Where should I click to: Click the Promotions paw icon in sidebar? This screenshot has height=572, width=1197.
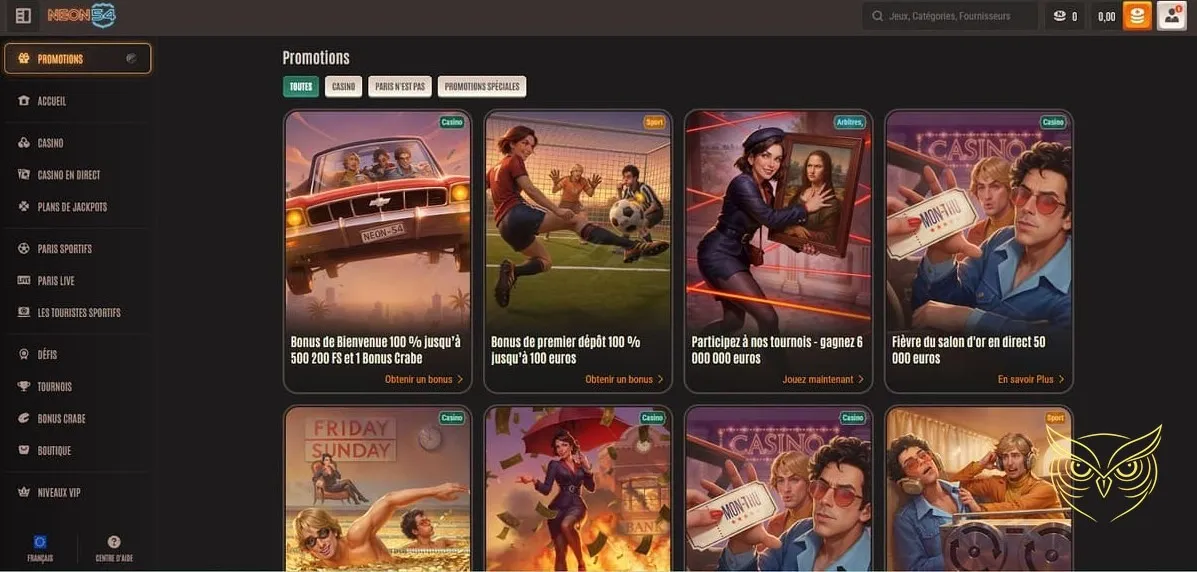tap(24, 59)
